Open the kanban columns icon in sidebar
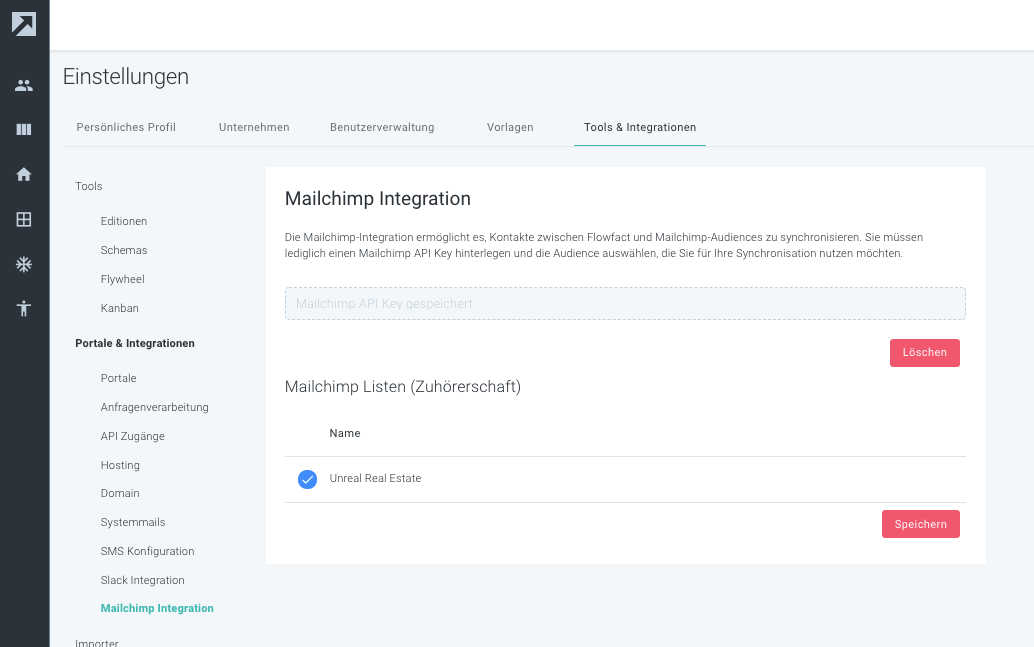Screen dimensions: 1034x647 [x=24, y=129]
